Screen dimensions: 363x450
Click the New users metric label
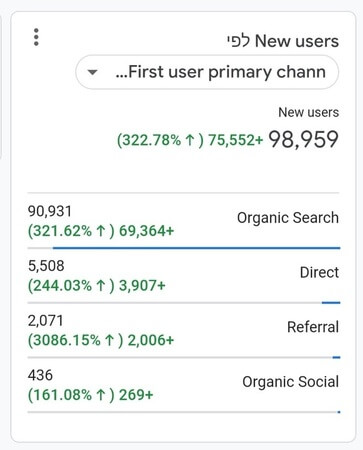308,112
